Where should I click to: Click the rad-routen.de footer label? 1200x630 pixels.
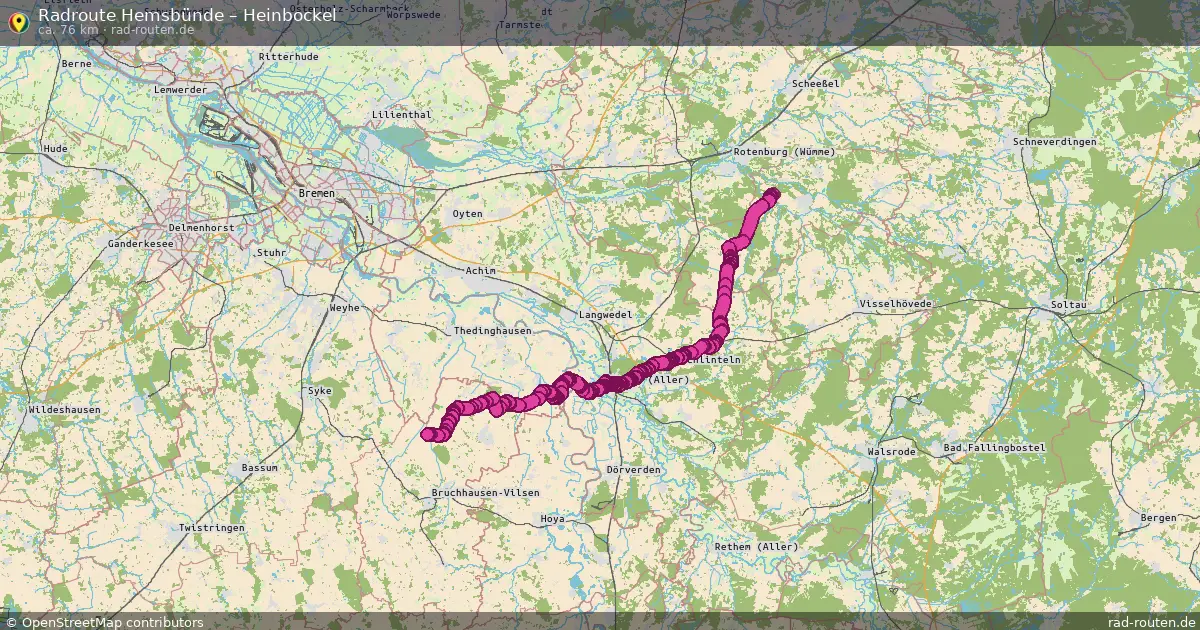[x=1151, y=622]
